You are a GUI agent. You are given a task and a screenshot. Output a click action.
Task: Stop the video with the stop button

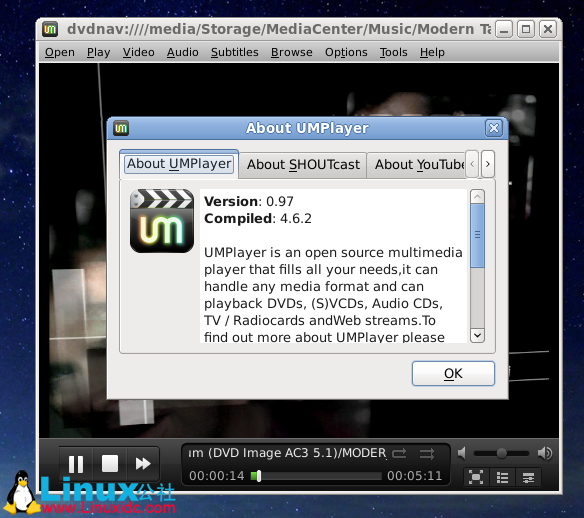click(x=110, y=464)
